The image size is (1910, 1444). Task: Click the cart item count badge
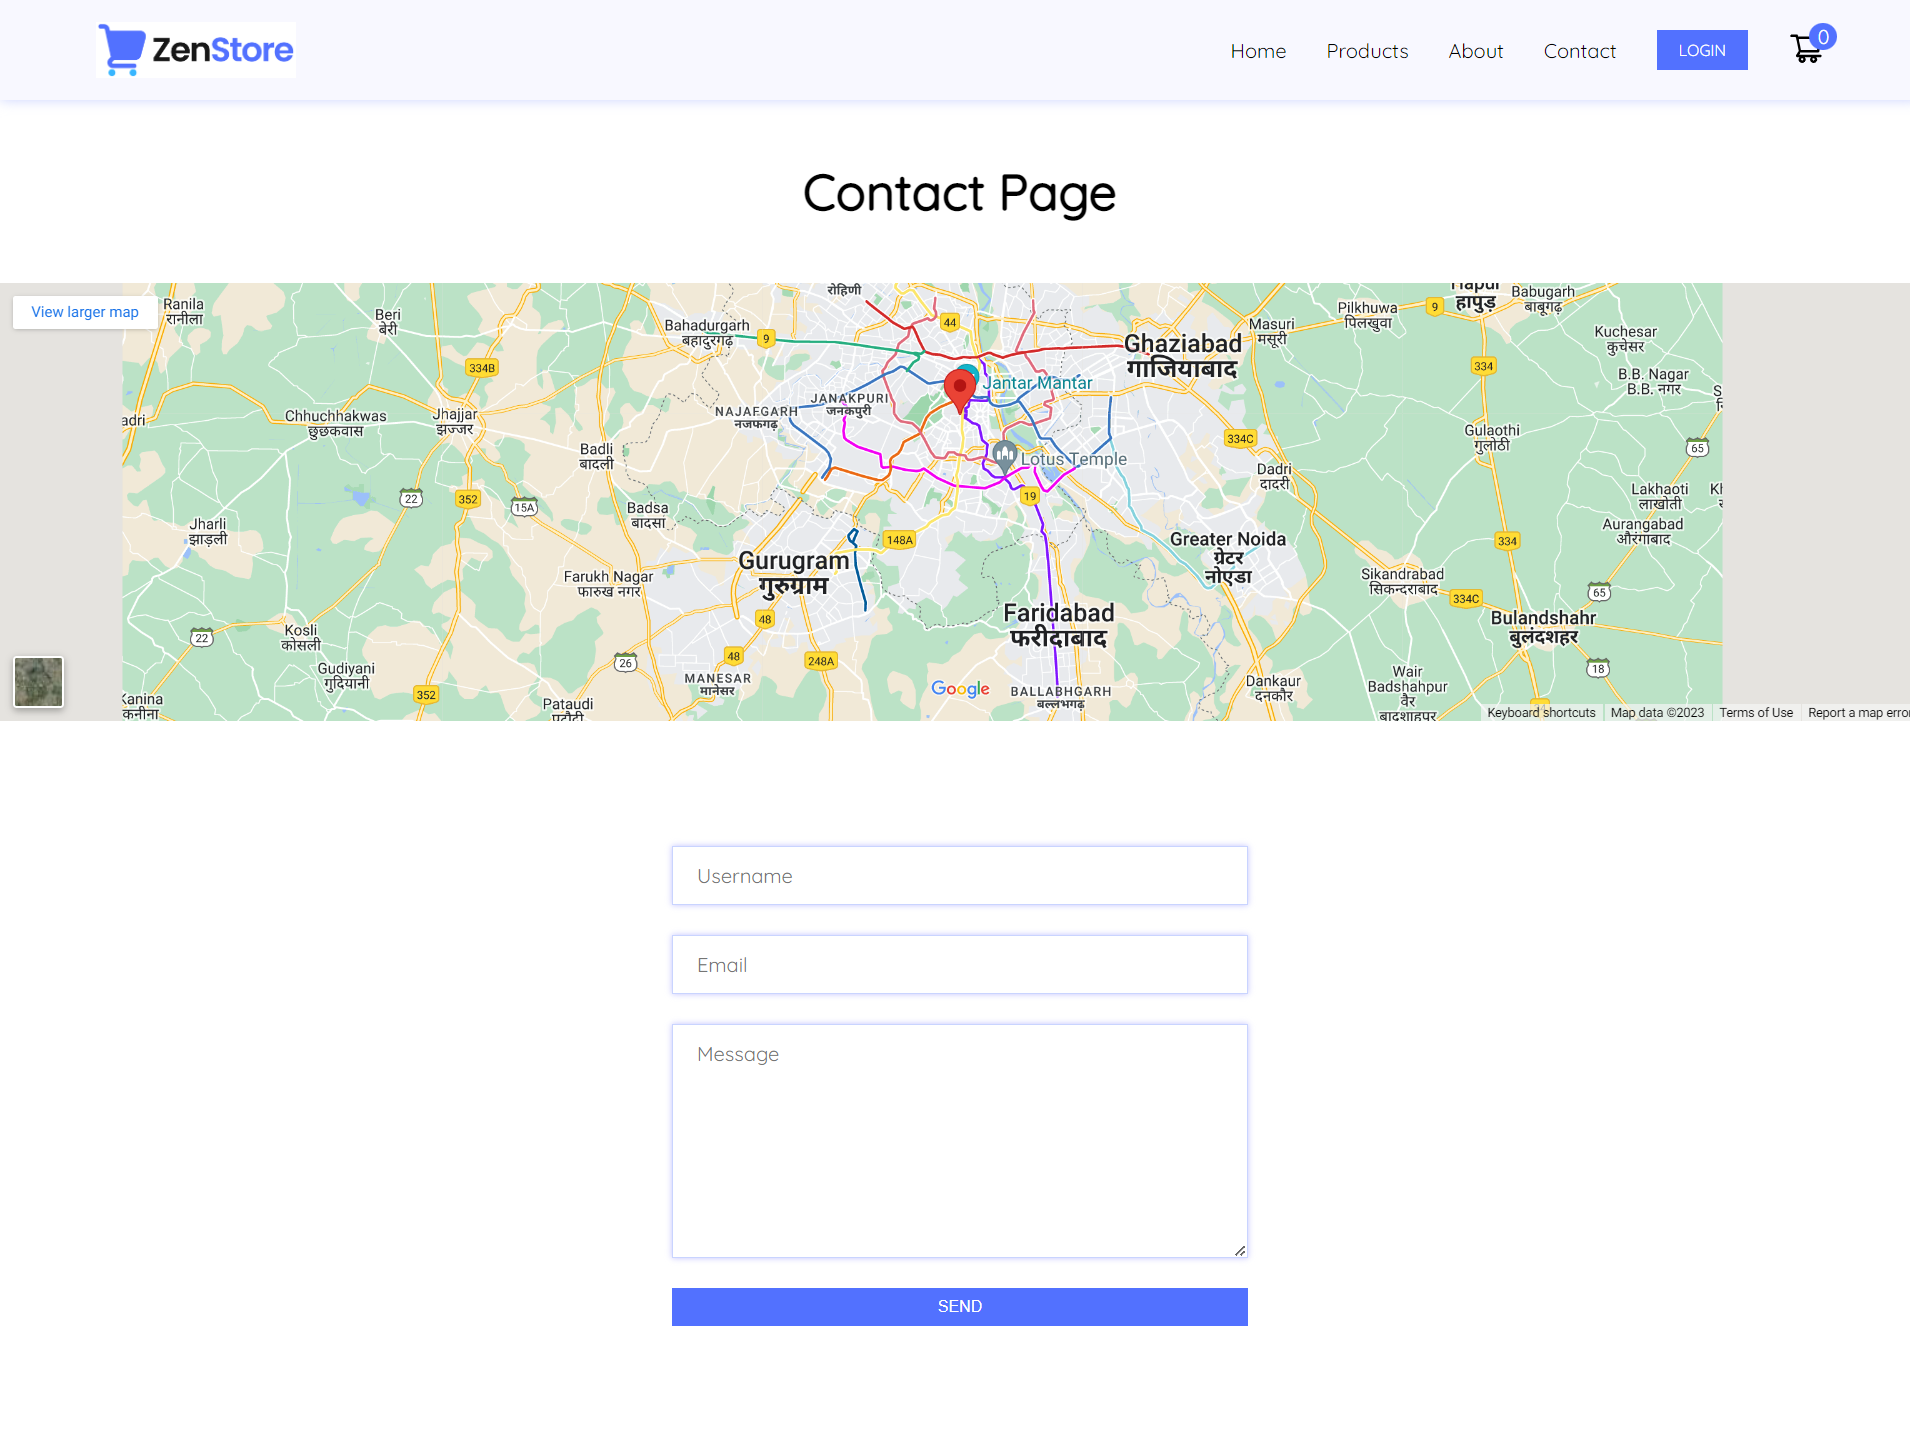pos(1823,37)
